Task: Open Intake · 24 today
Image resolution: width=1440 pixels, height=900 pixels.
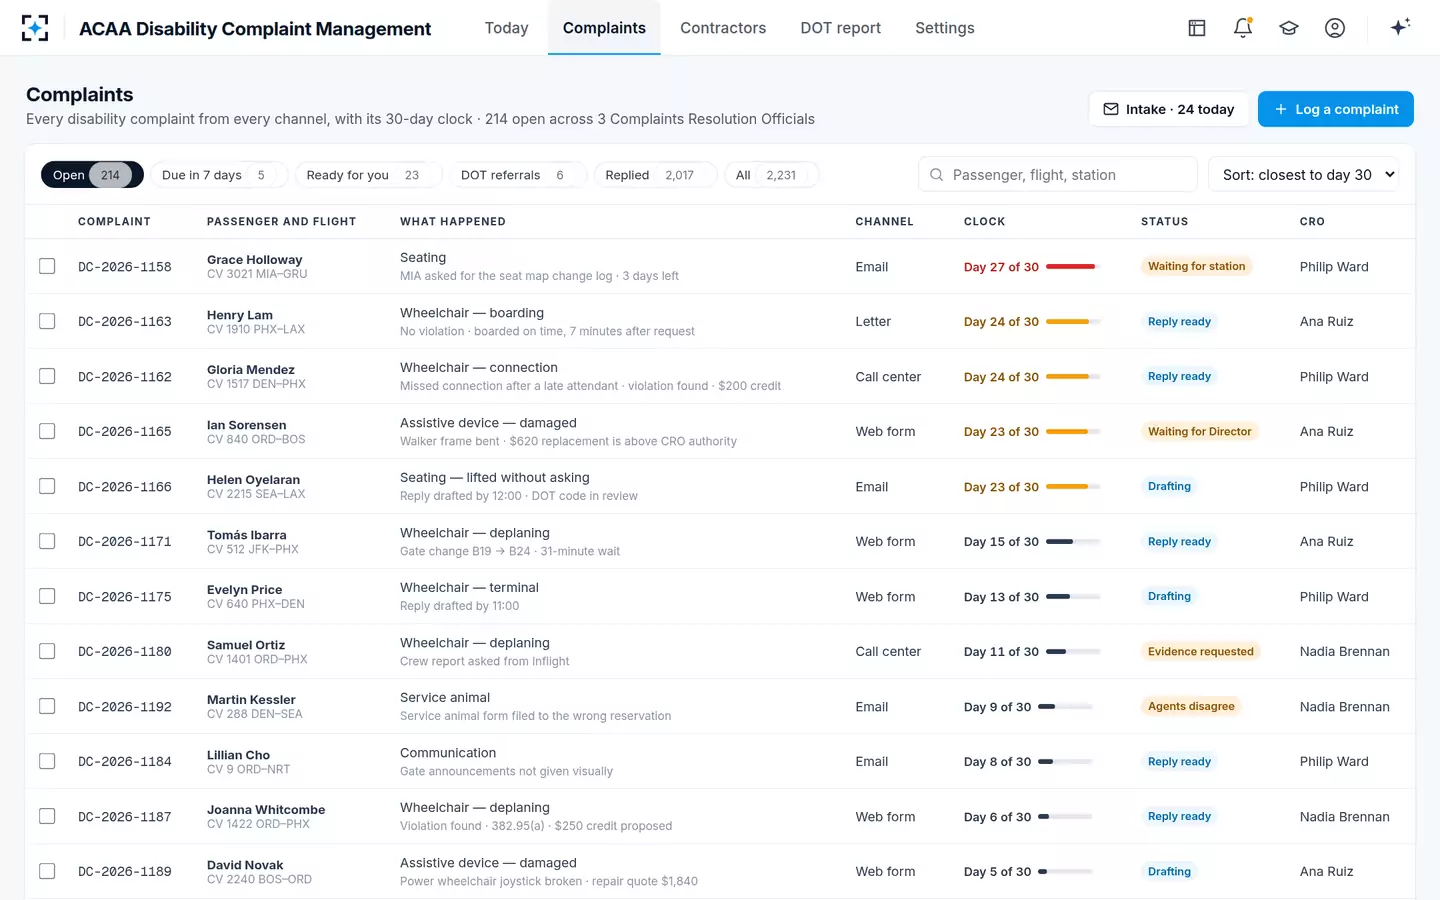Action: (1168, 109)
